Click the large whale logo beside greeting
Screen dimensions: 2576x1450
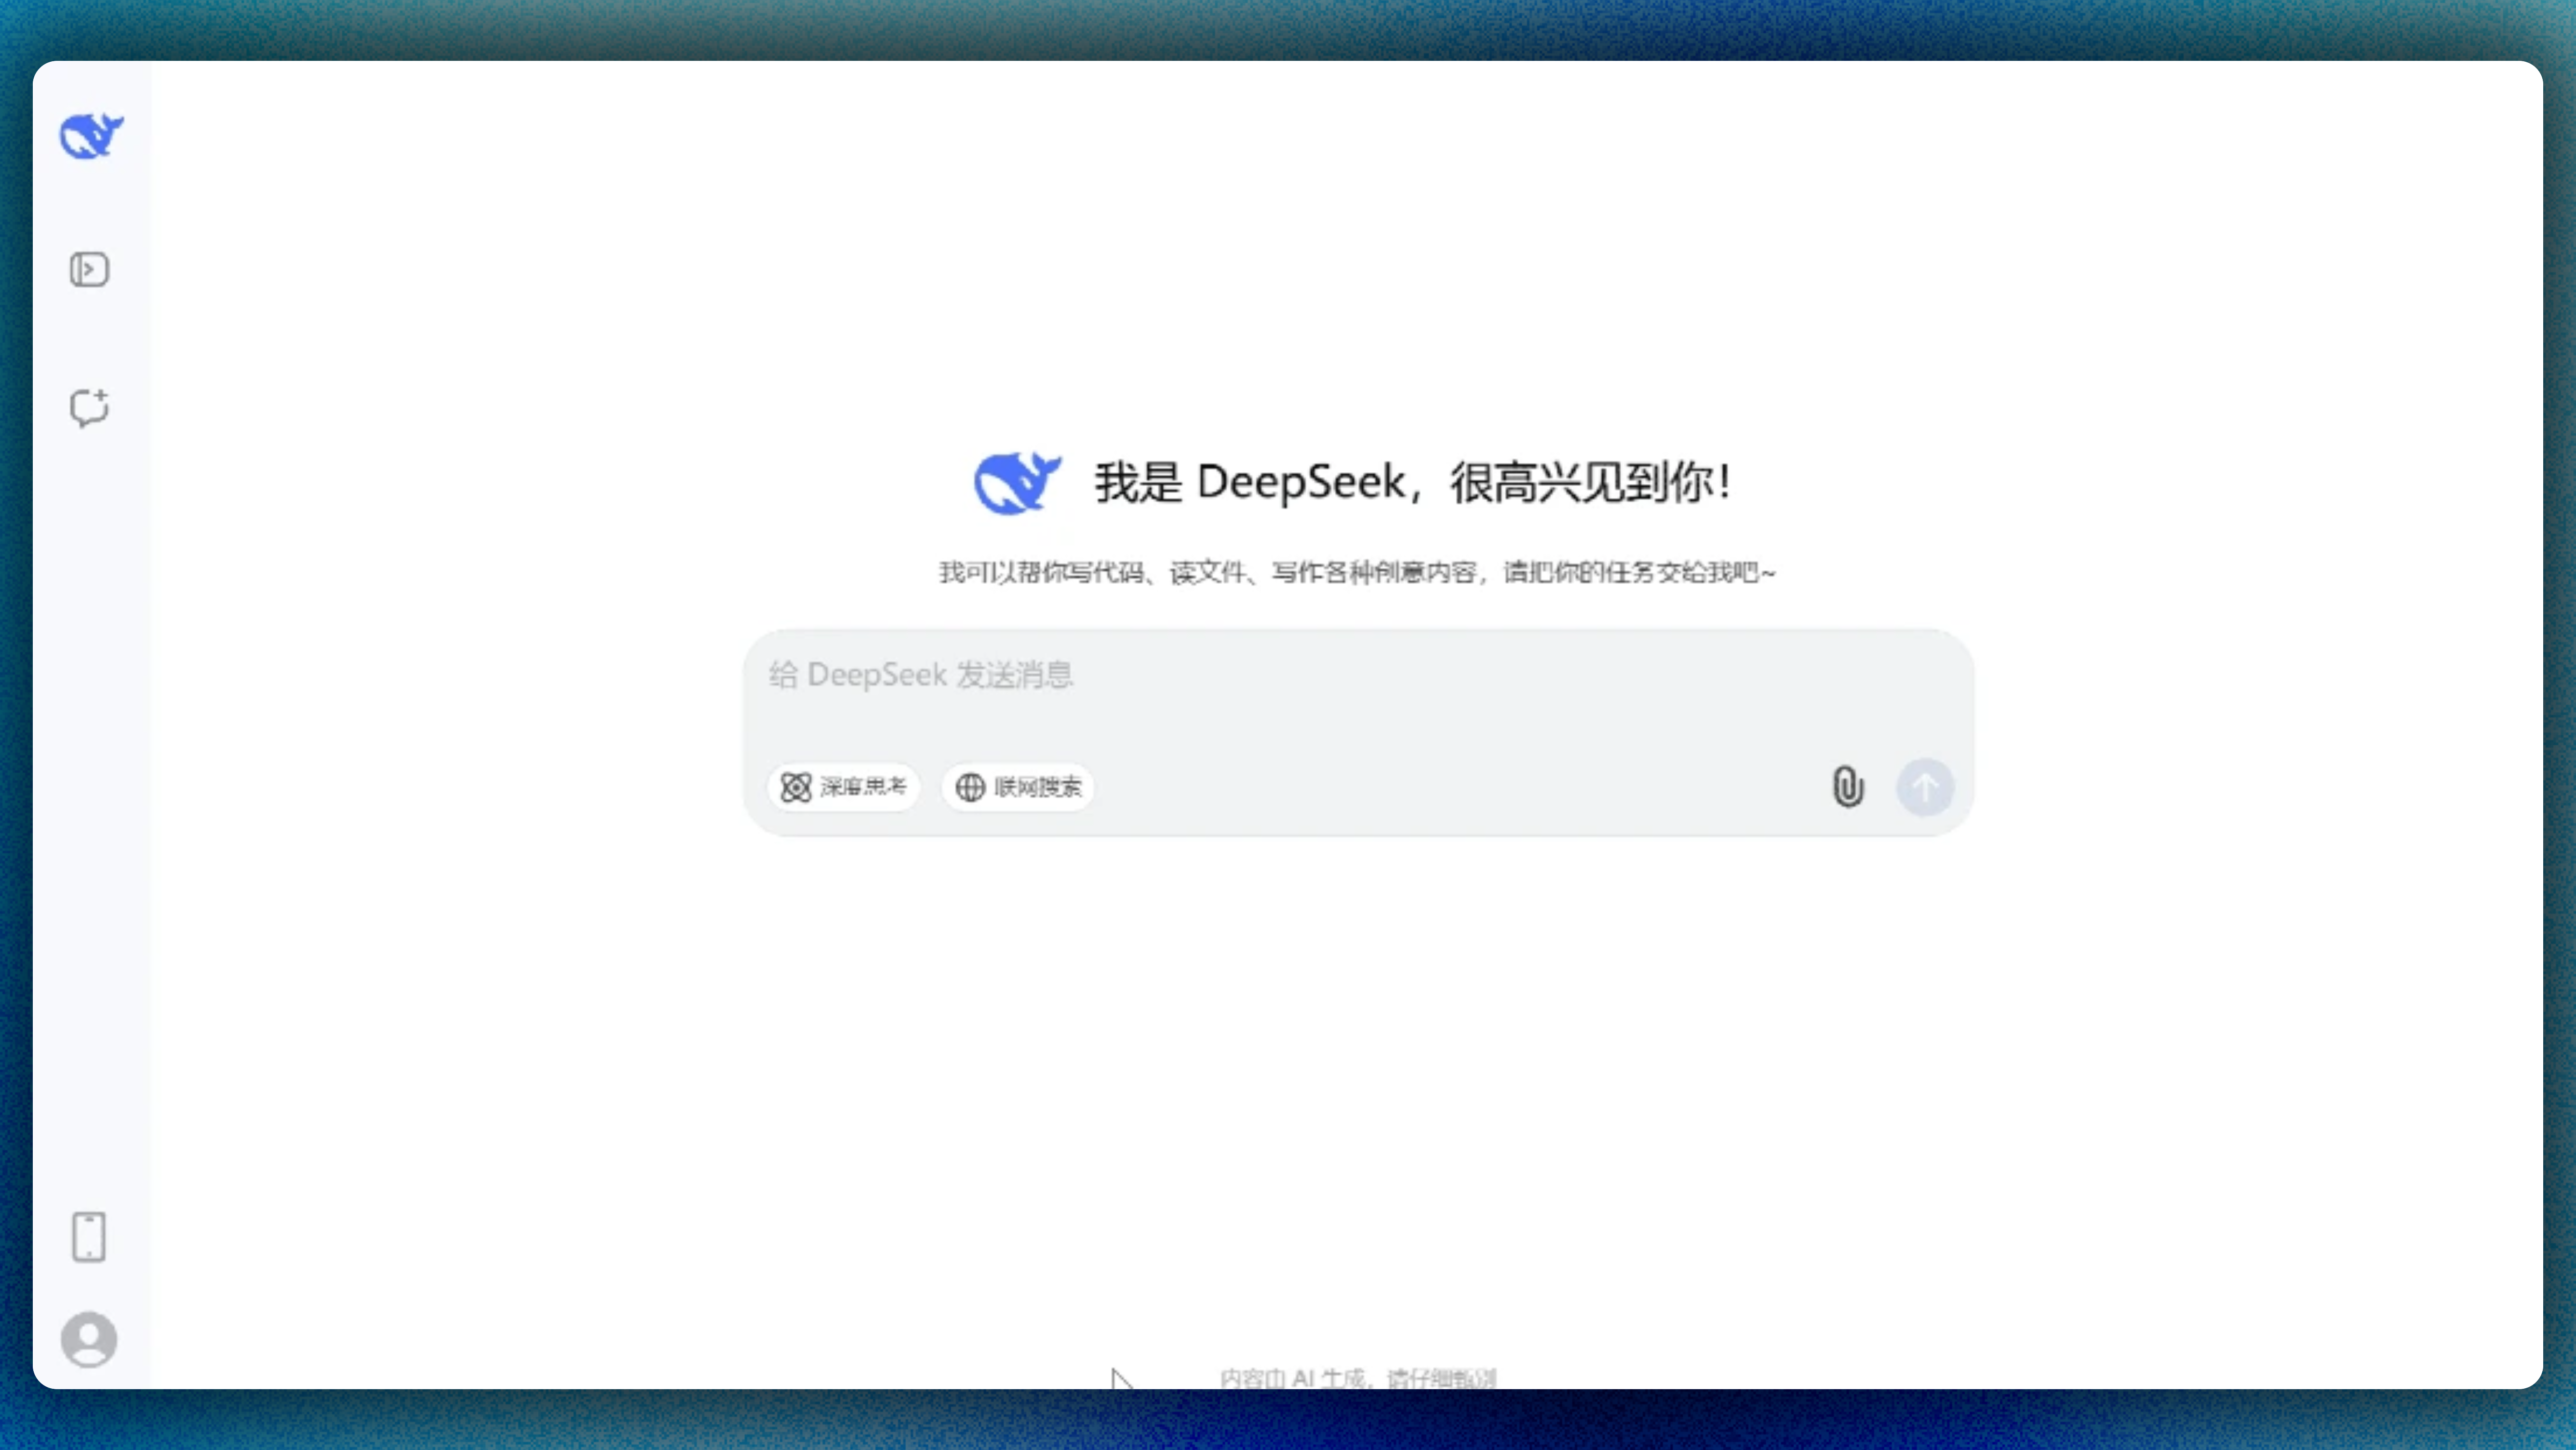click(1017, 483)
